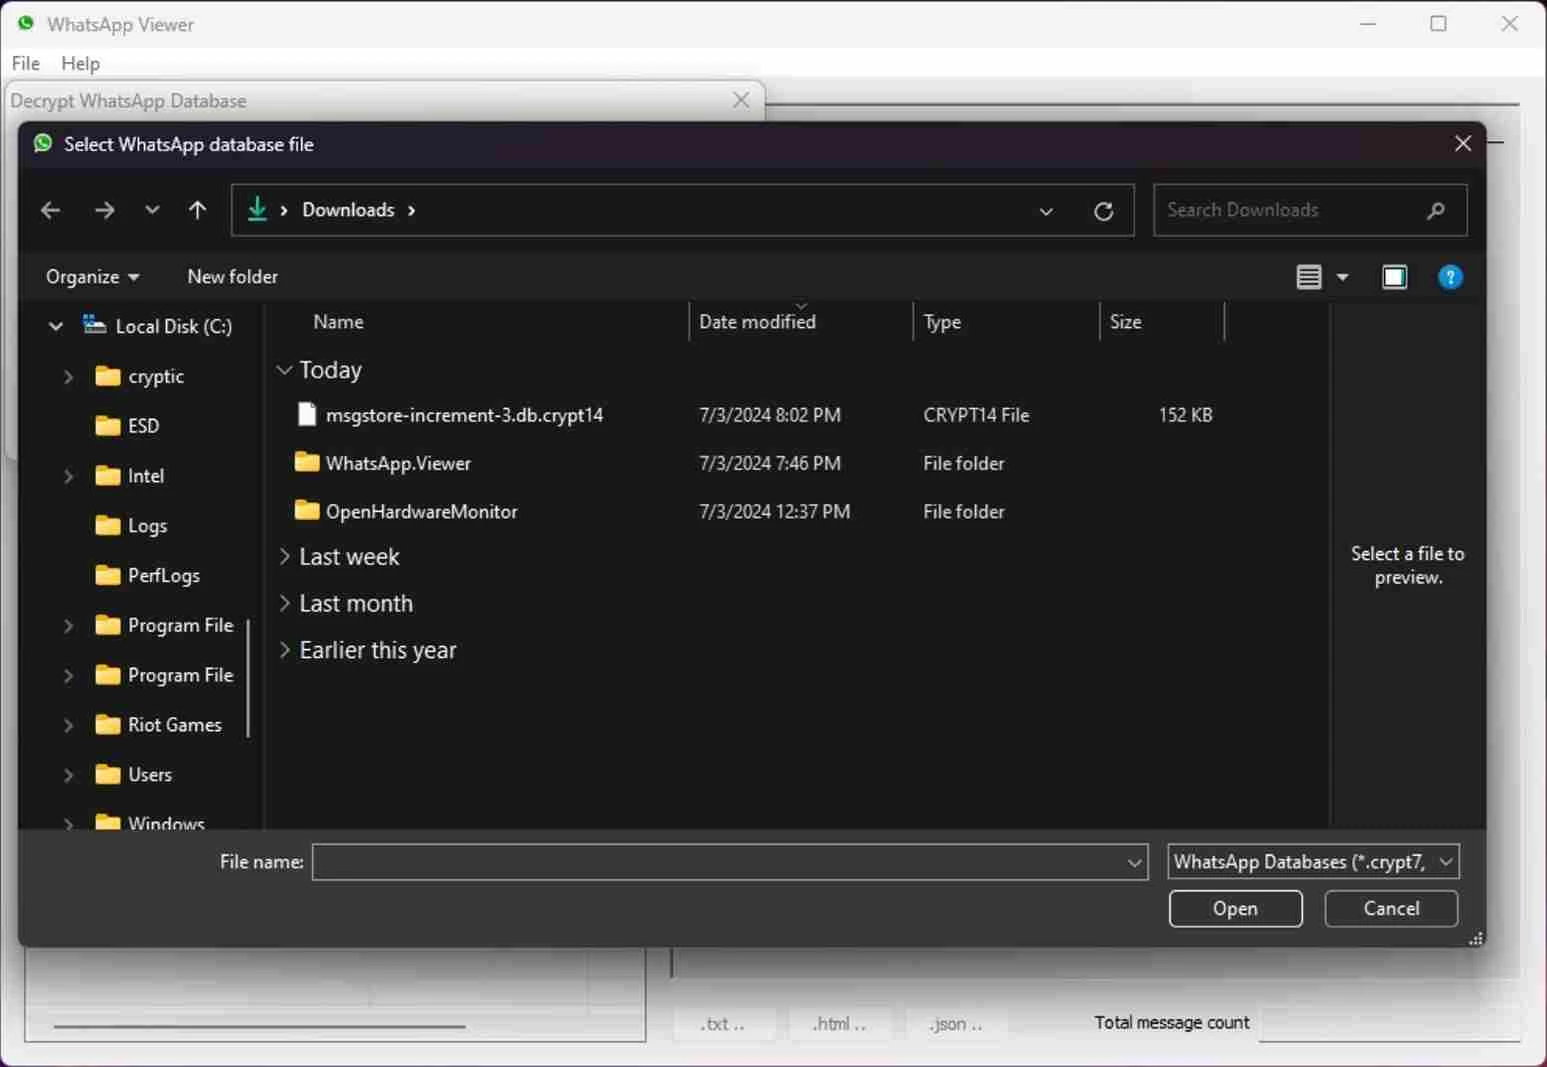Viewport: 1547px width, 1067px height.
Task: Open the File menu
Action: (26, 63)
